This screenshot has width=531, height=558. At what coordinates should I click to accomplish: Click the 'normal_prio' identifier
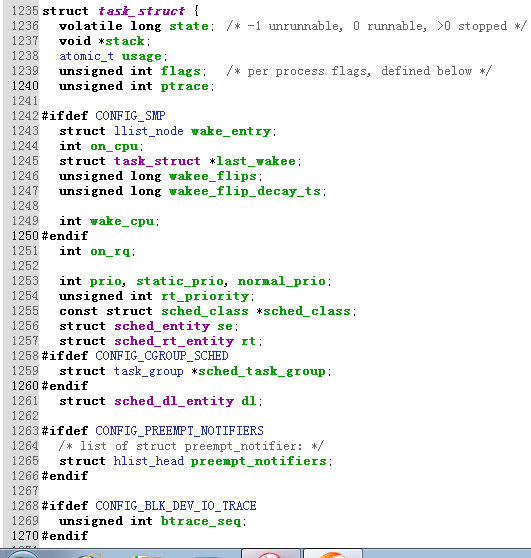tap(282, 281)
